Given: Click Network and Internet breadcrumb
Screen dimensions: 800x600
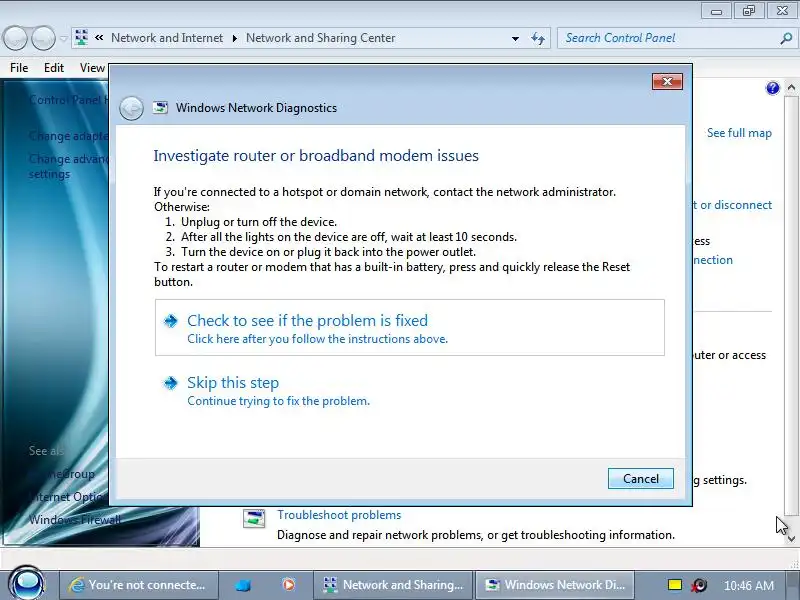Looking at the screenshot, I should [x=167, y=38].
